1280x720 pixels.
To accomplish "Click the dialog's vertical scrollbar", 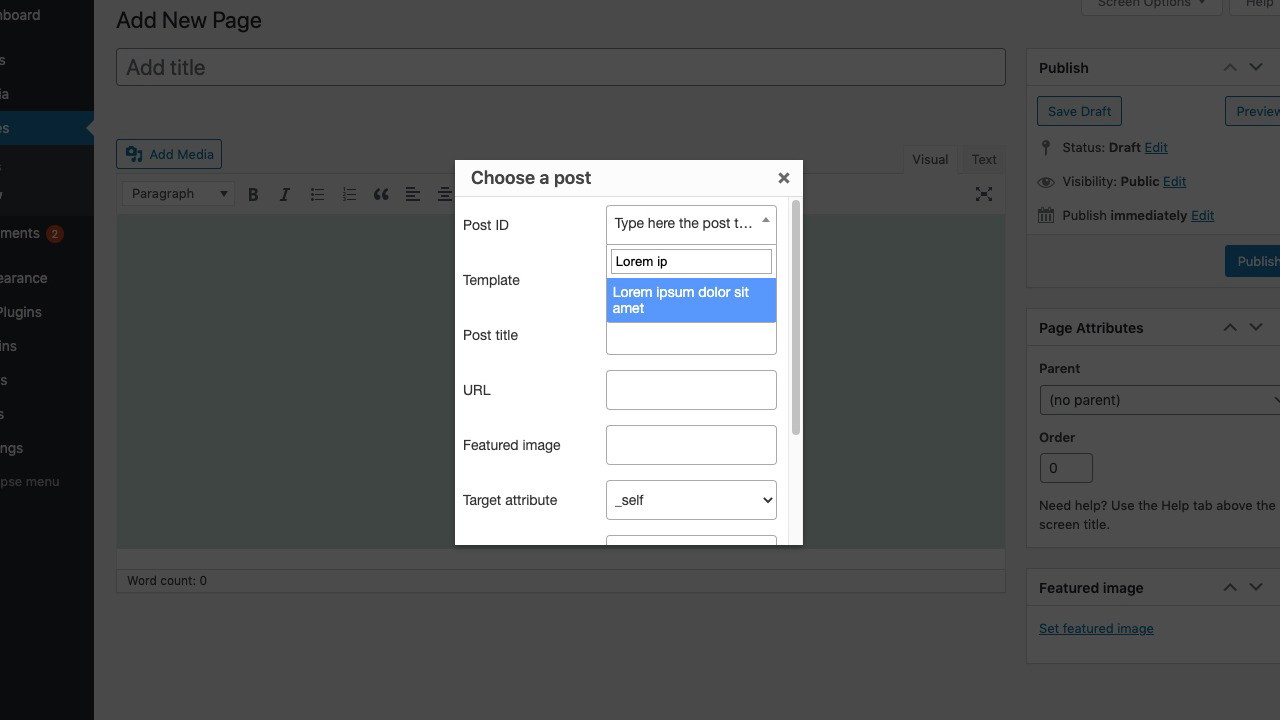I will [x=796, y=318].
